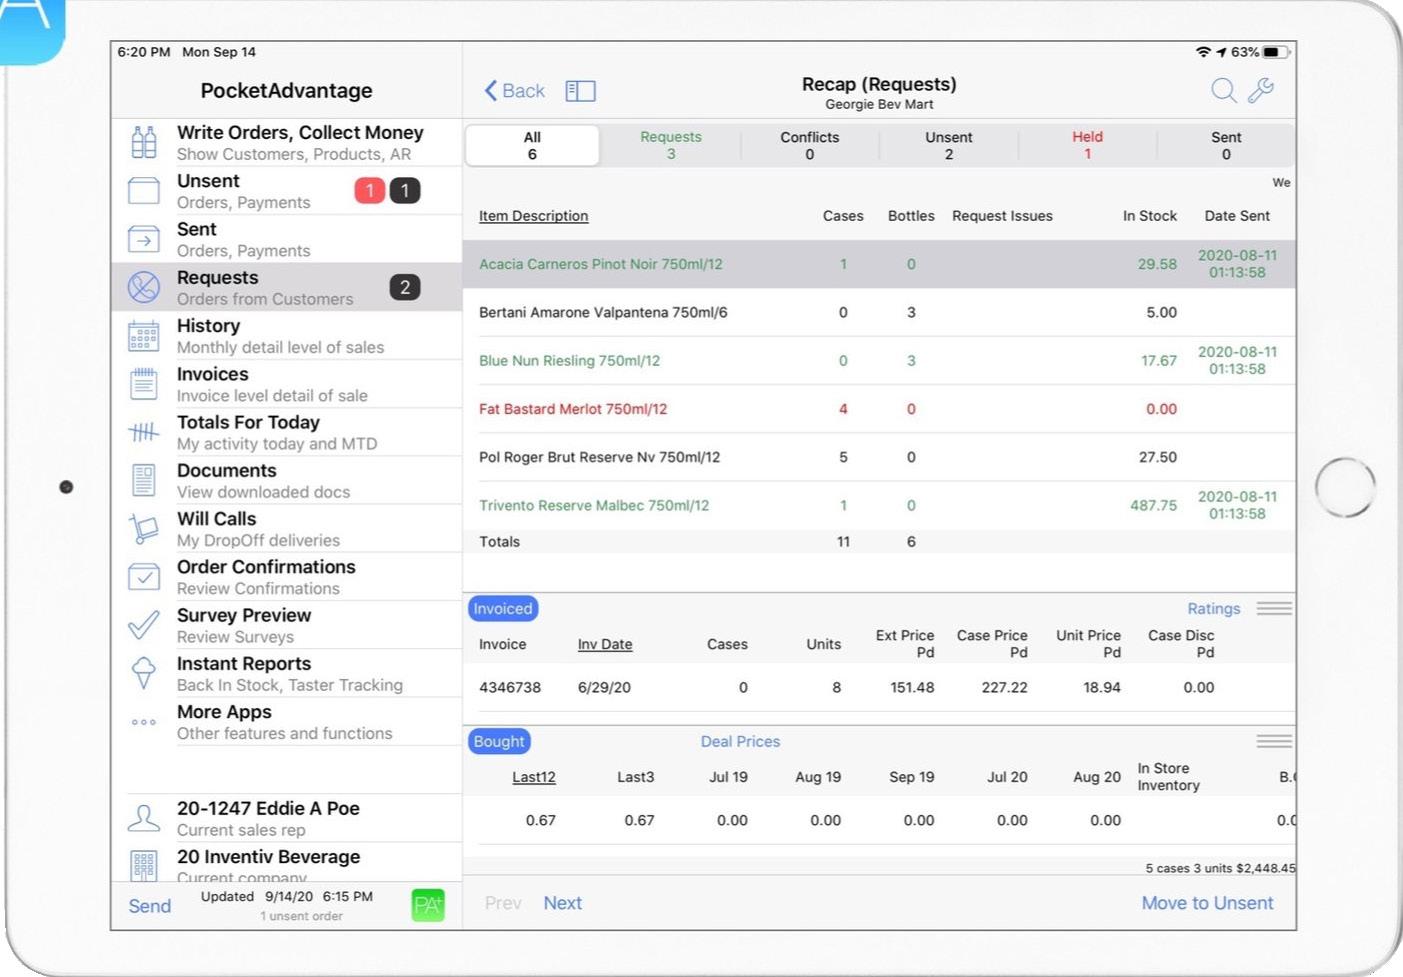Select Pol Roger Brut Reserve row

879,457
